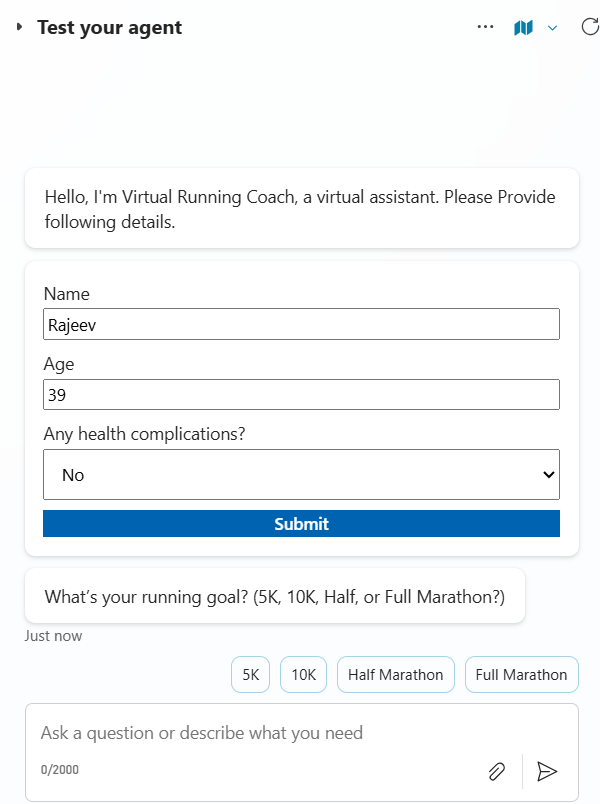This screenshot has width=600, height=804.
Task: Choose the 5K quick reply
Action: 250,675
